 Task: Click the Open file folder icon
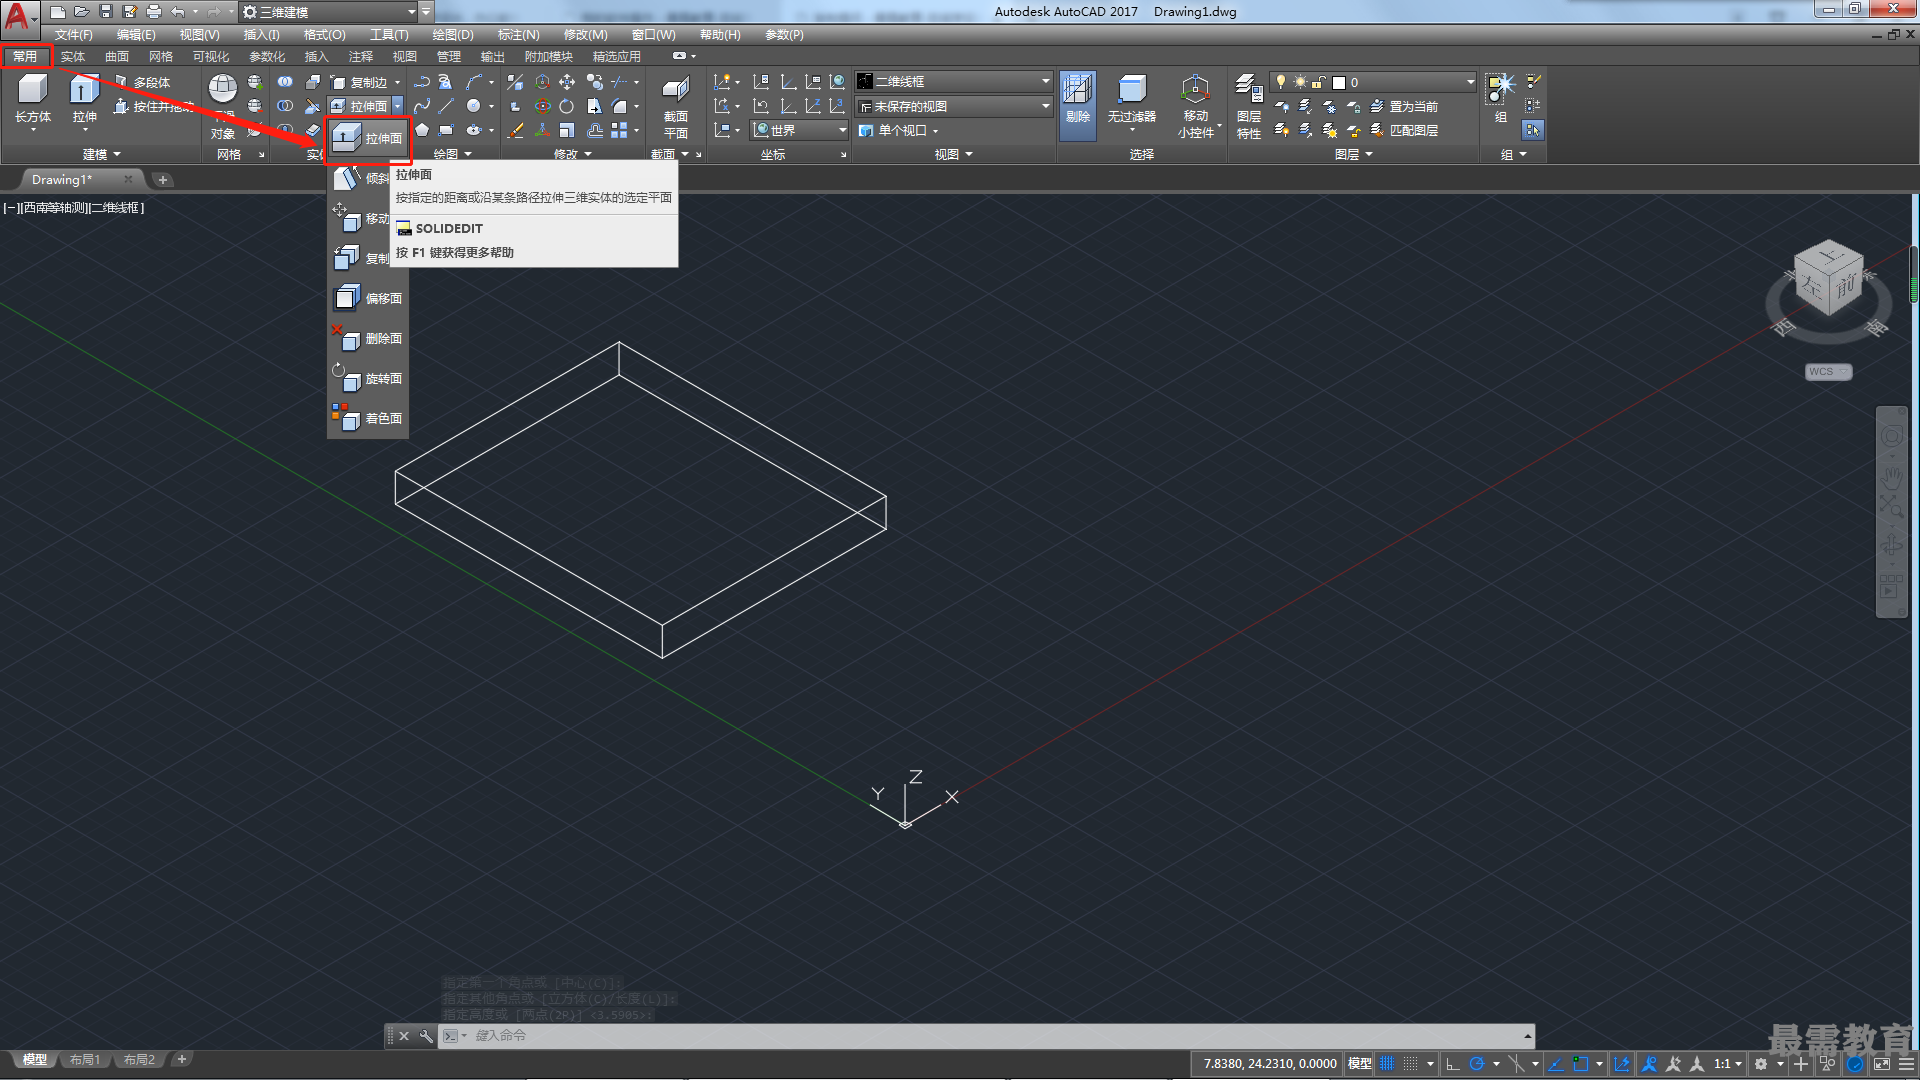[x=82, y=12]
